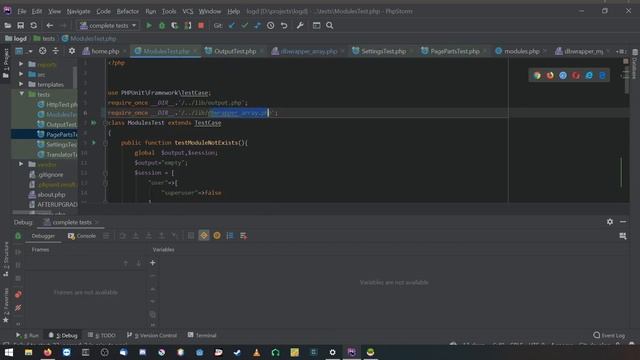Open the TODO tool window

point(102,335)
